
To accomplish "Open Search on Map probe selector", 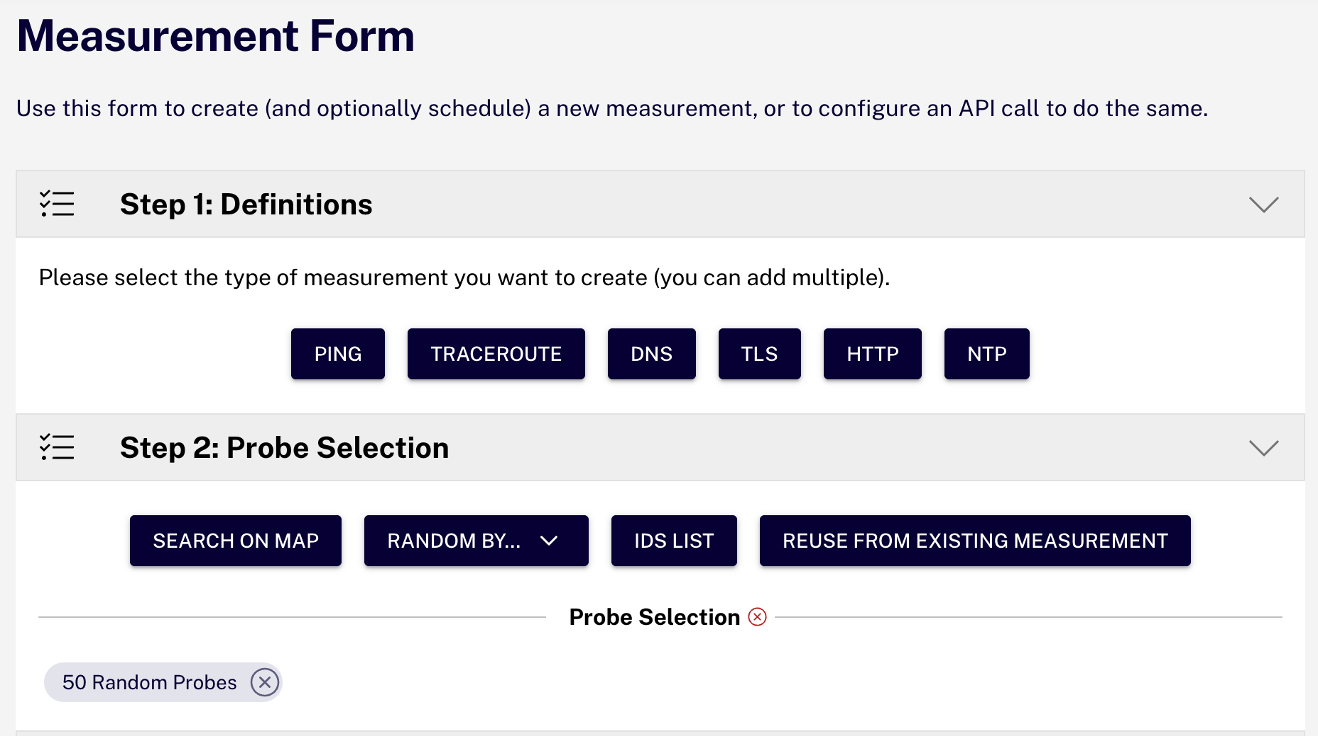I will point(236,541).
